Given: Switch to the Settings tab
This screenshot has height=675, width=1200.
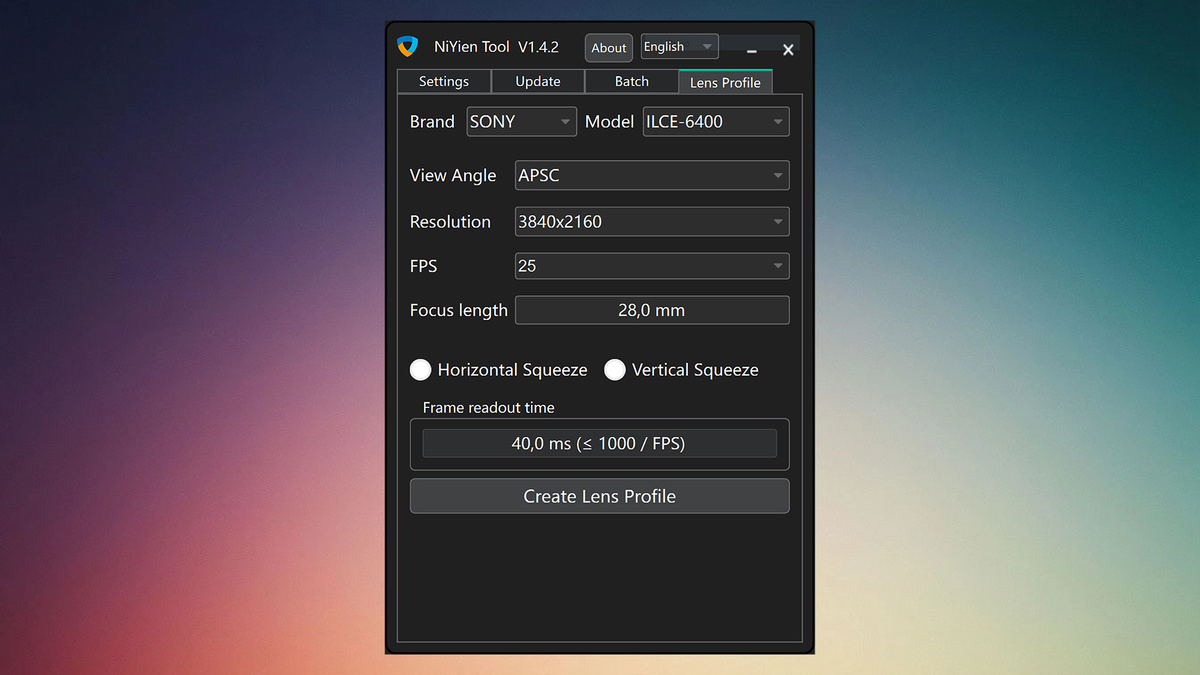Looking at the screenshot, I should (x=443, y=81).
